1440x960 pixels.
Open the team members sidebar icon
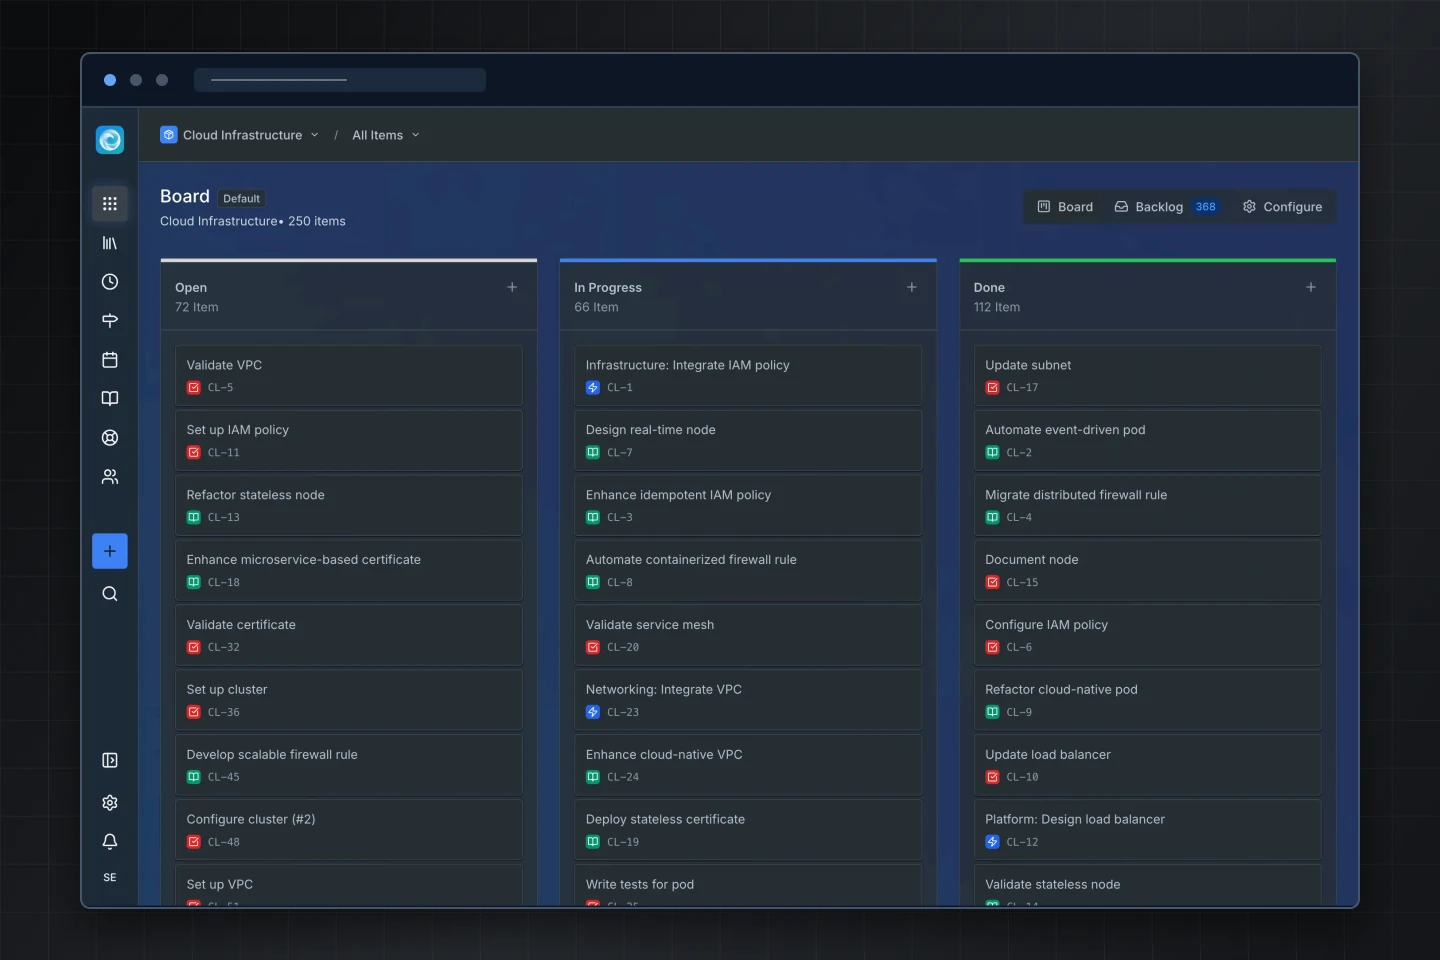110,477
